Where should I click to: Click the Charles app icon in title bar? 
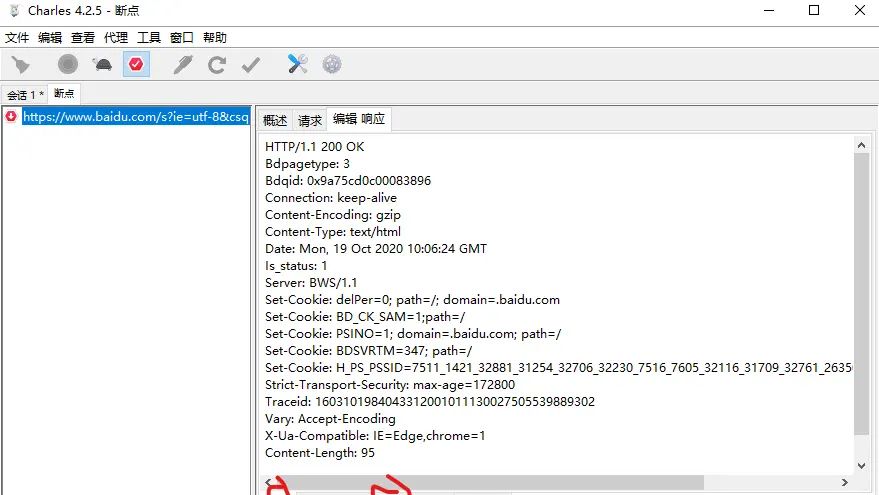[15, 11]
